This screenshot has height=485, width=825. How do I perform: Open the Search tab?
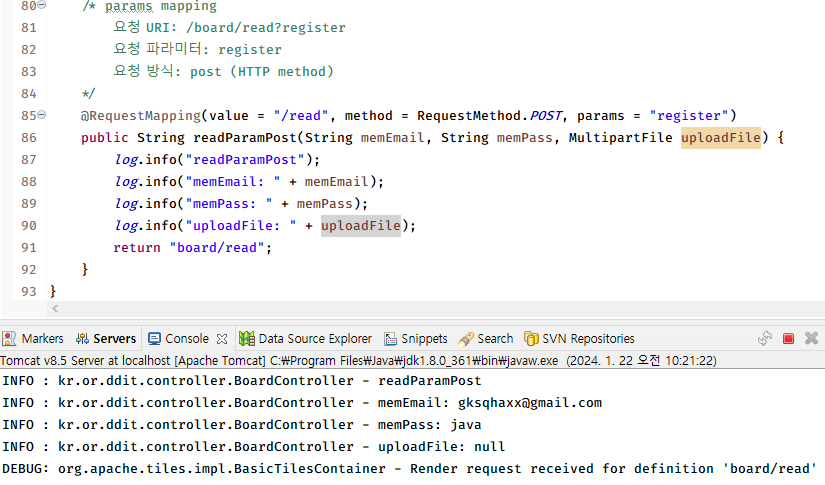coord(486,339)
